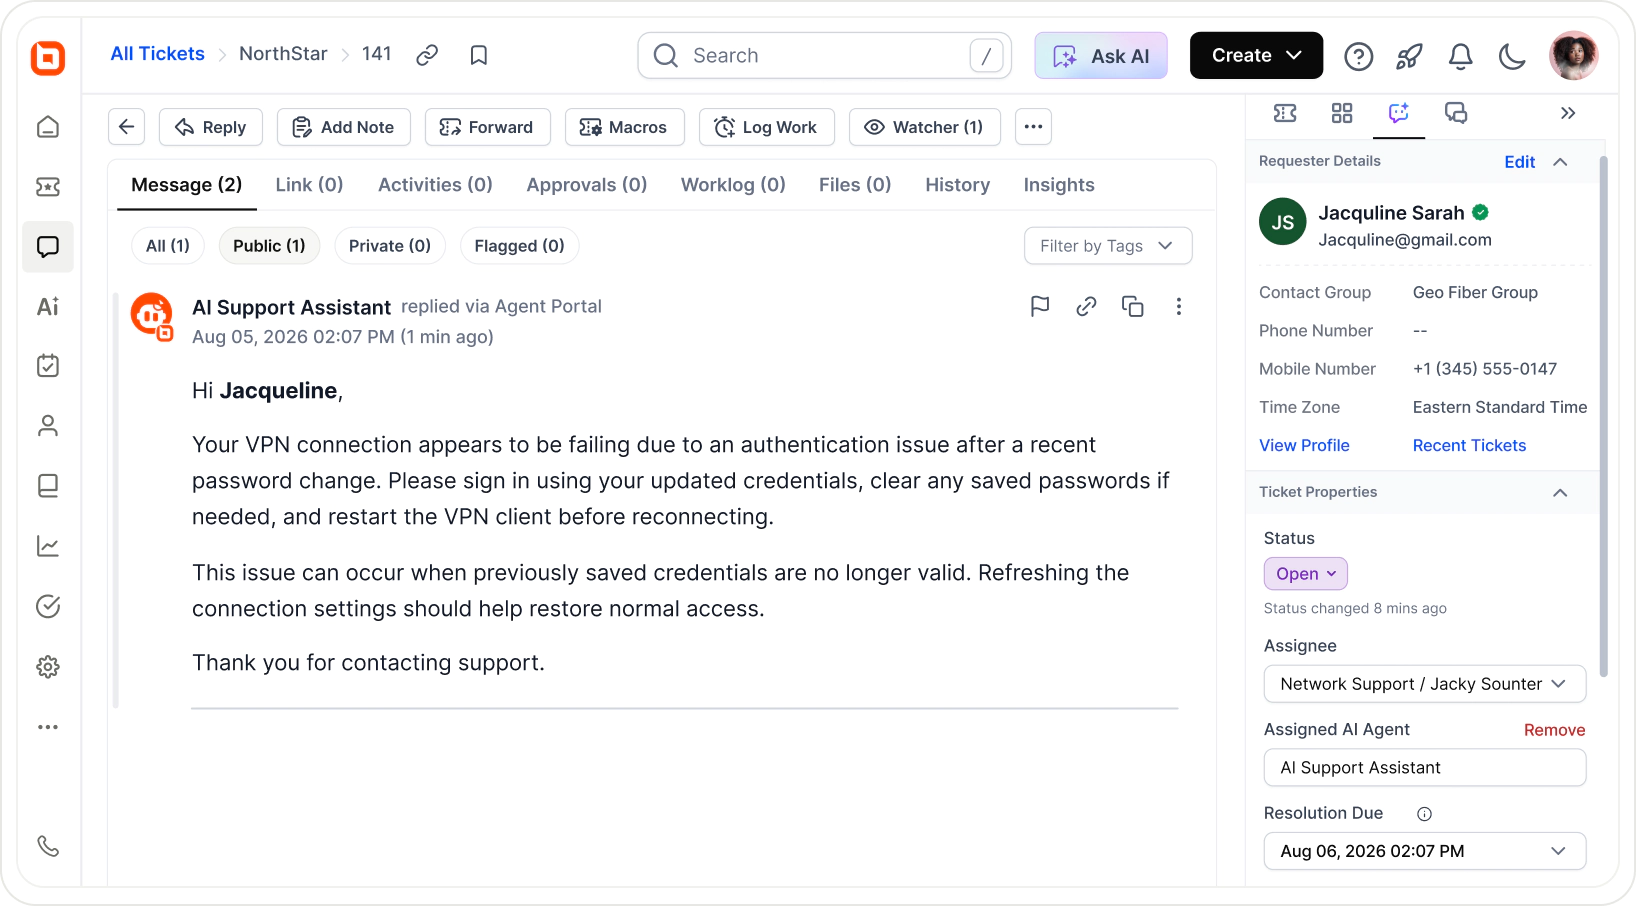Collapse the Requester Details section
Viewport: 1636px width, 906px height.
[1560, 161]
